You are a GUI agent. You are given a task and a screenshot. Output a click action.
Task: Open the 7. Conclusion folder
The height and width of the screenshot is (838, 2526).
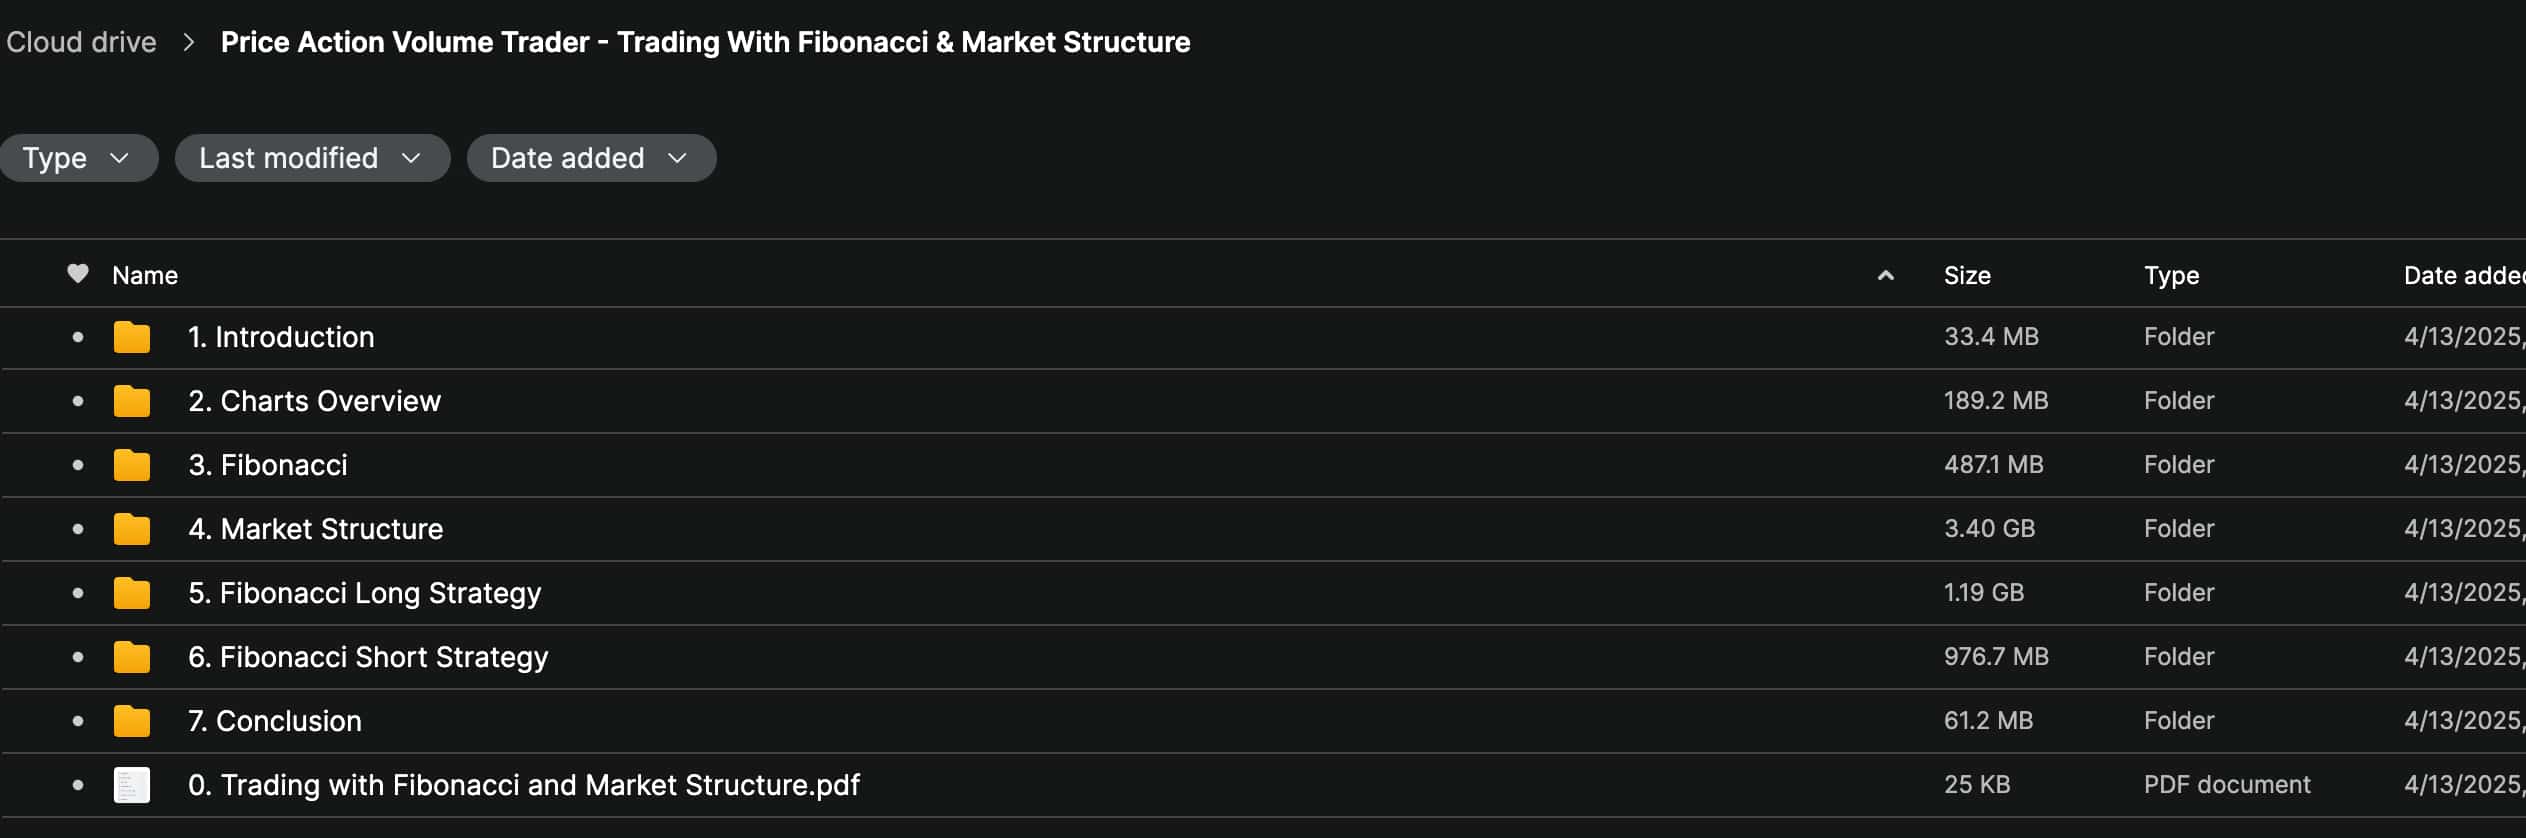click(288, 721)
